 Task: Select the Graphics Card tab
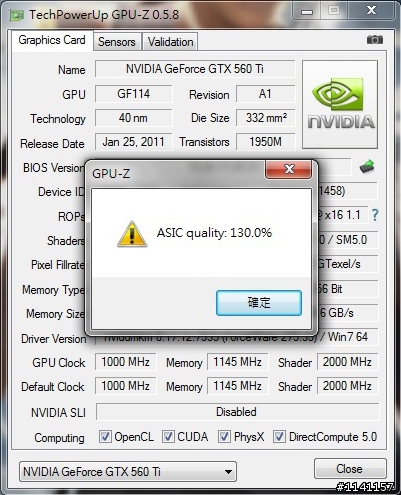(x=52, y=40)
